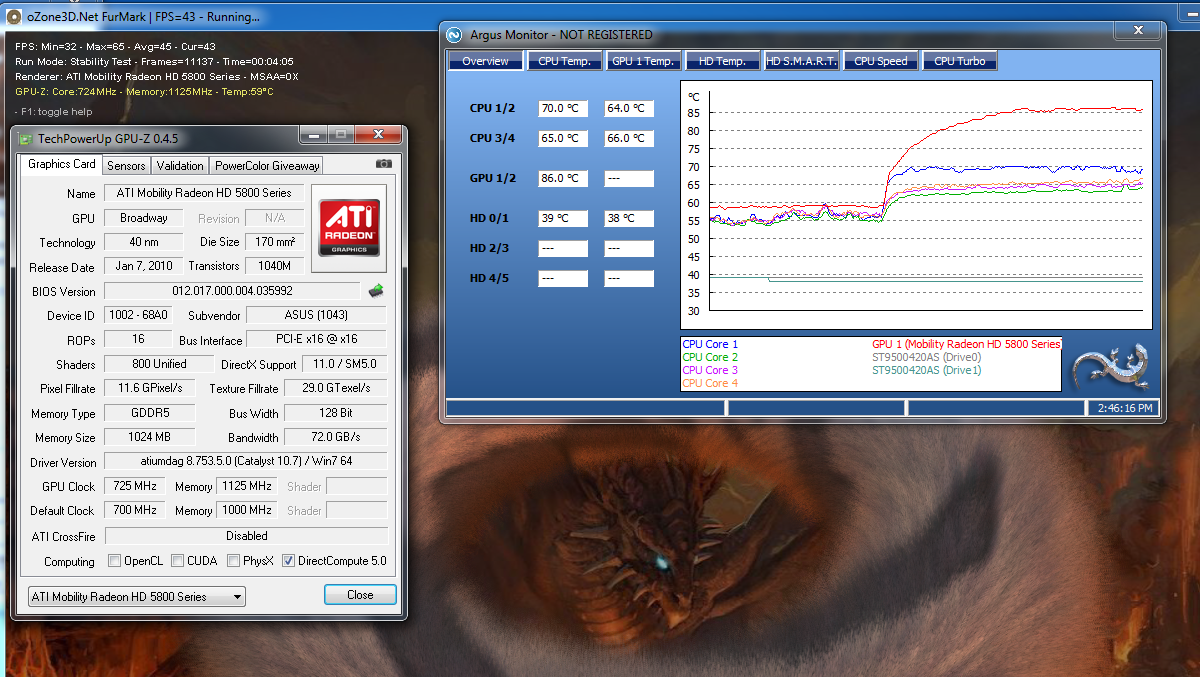Click the 70.0 °C CPU temperature reading
The image size is (1200, 677).
563,109
